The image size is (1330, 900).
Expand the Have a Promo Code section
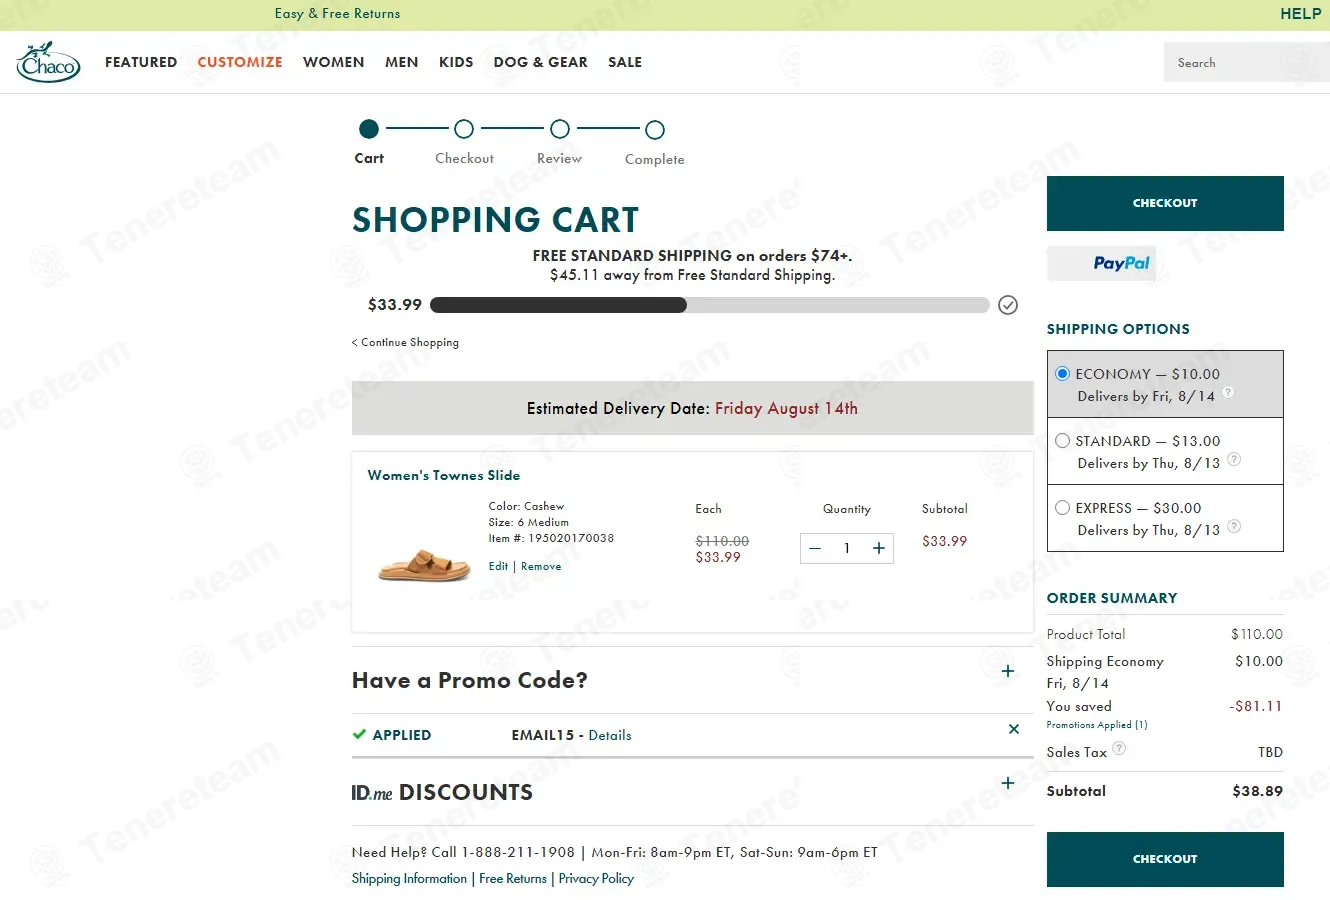coord(1008,671)
